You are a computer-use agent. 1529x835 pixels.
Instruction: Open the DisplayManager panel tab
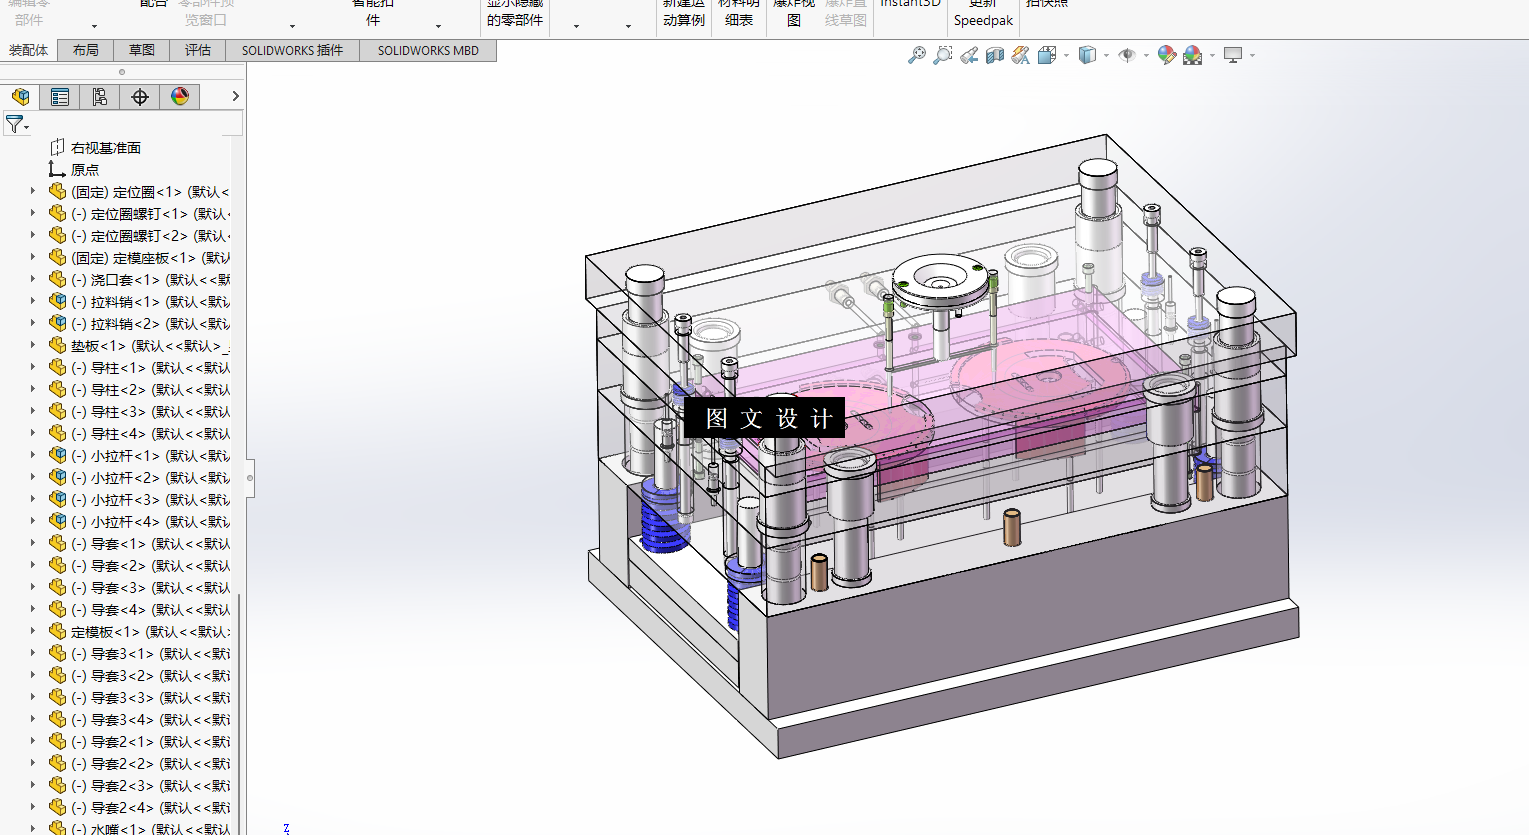tap(180, 97)
